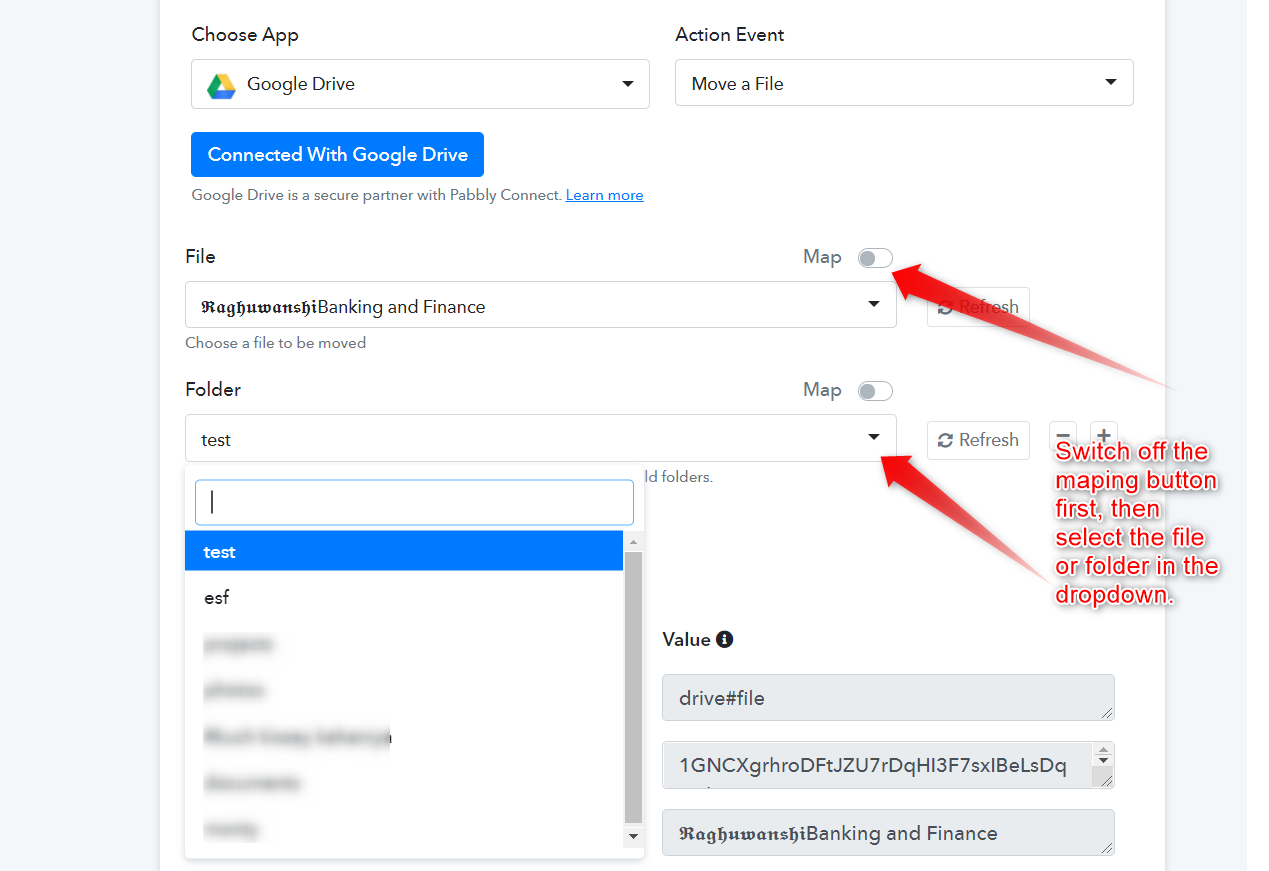Toggle the Map switch for Folder
The image size is (1269, 871).
point(875,391)
